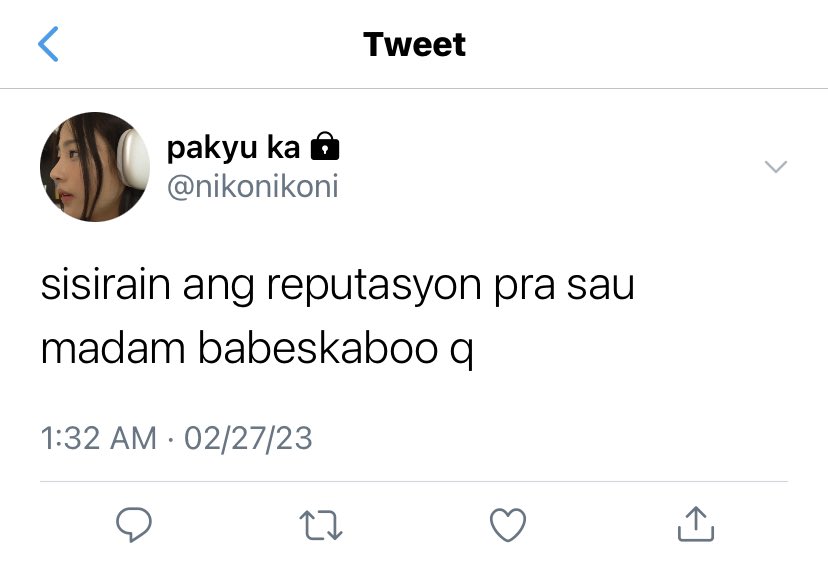Reply using the speech bubble icon
This screenshot has width=828, height=566.
(x=134, y=524)
